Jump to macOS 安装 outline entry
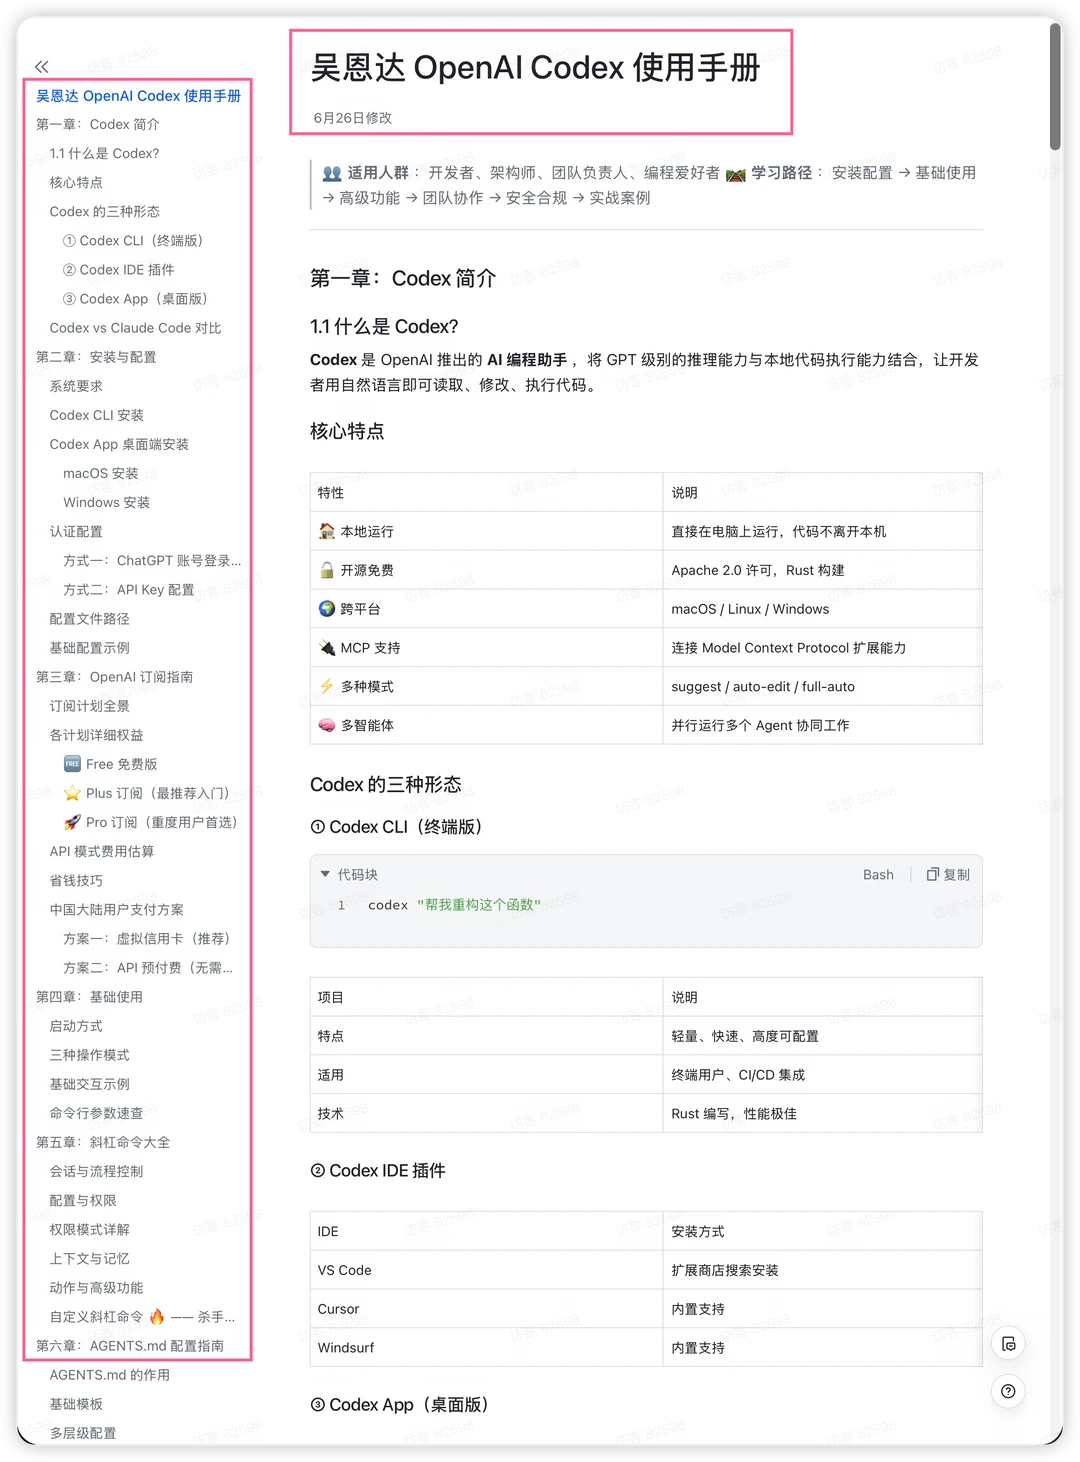The width and height of the screenshot is (1080, 1462). coord(101,473)
